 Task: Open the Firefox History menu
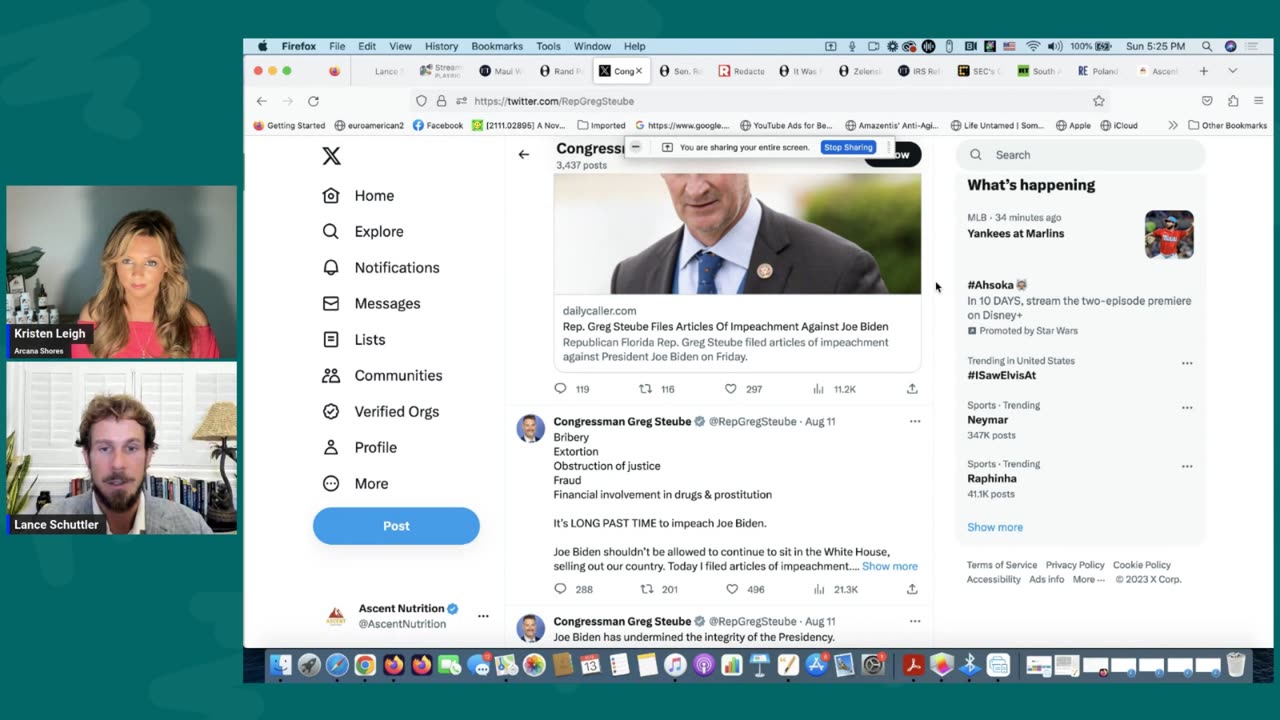click(x=441, y=46)
